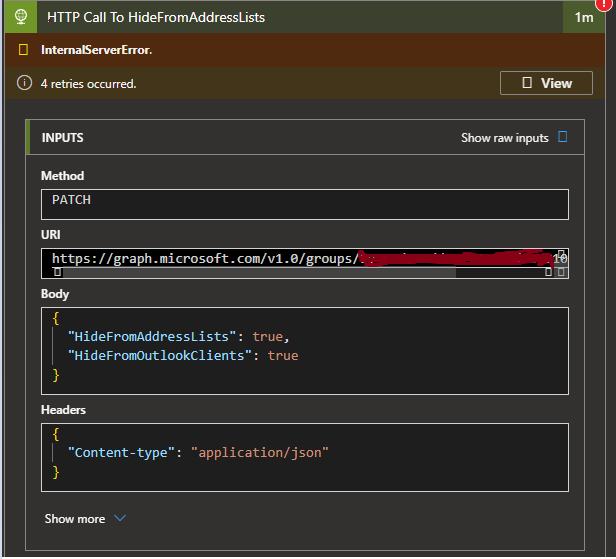Screen dimensions: 616x559
Task: Click the green HTTP globe action icon
Action: pyautogui.click(x=21, y=17)
